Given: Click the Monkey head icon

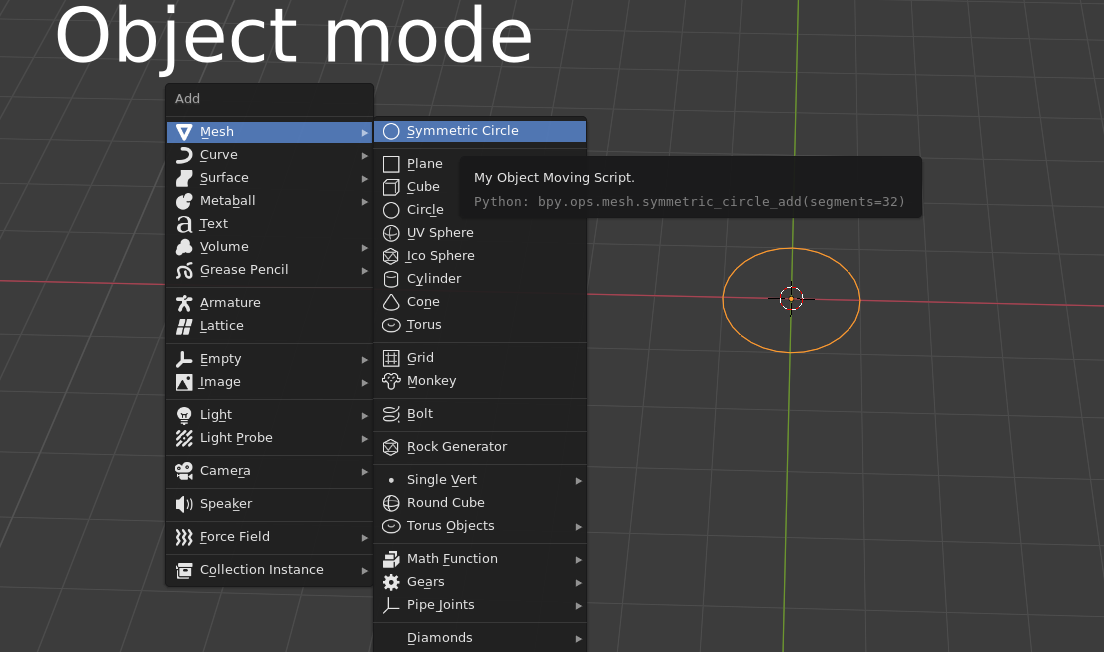Looking at the screenshot, I should [391, 382].
